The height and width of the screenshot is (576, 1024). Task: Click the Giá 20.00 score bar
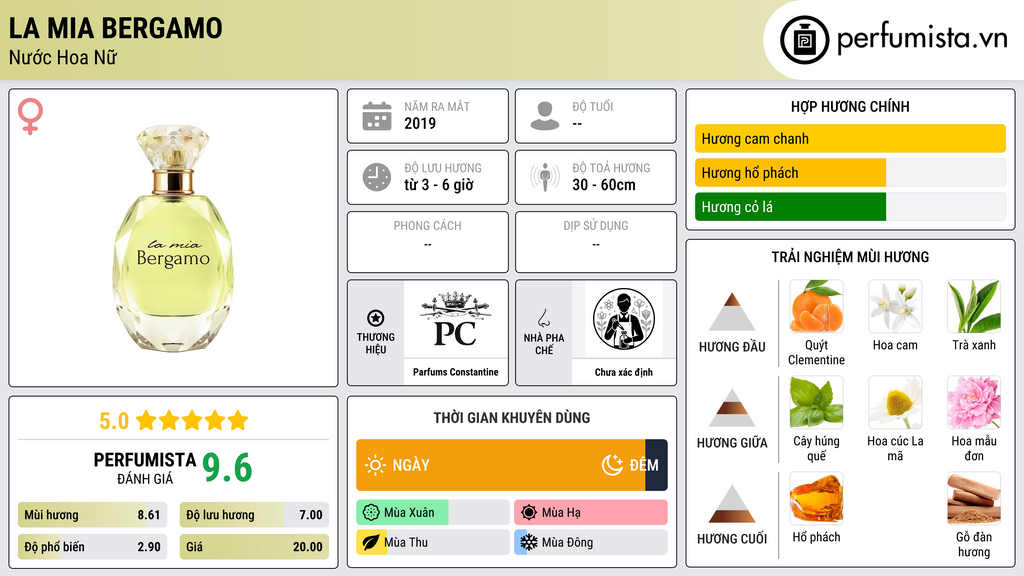[x=254, y=547]
